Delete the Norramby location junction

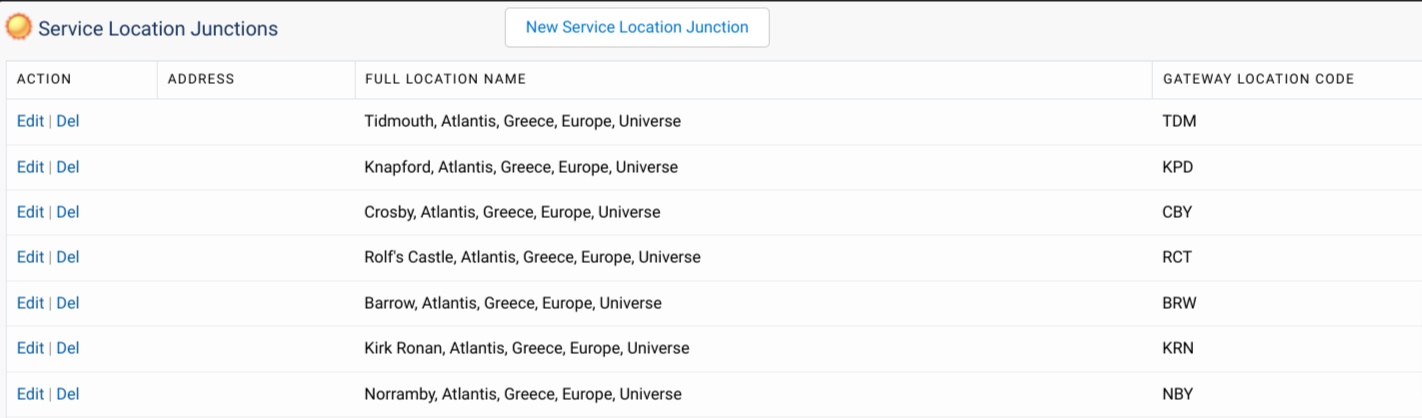point(68,394)
